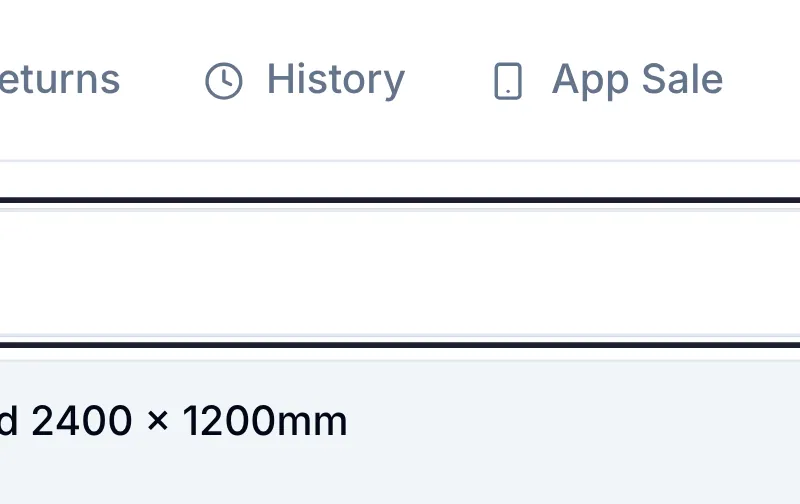Activate the round clock History icon
This screenshot has width=800, height=504.
point(223,81)
